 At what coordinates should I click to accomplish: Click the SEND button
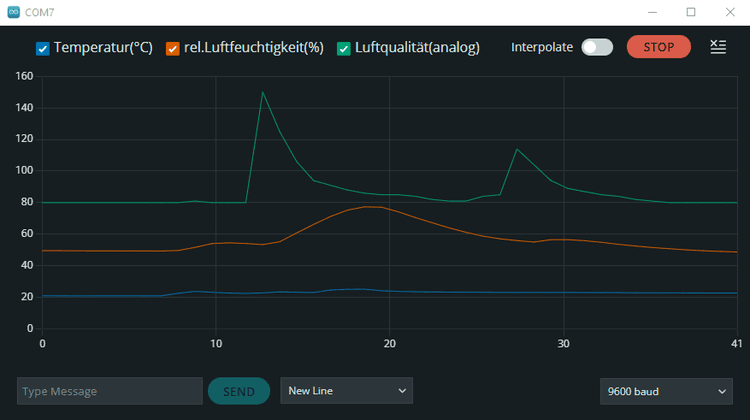coord(238,391)
